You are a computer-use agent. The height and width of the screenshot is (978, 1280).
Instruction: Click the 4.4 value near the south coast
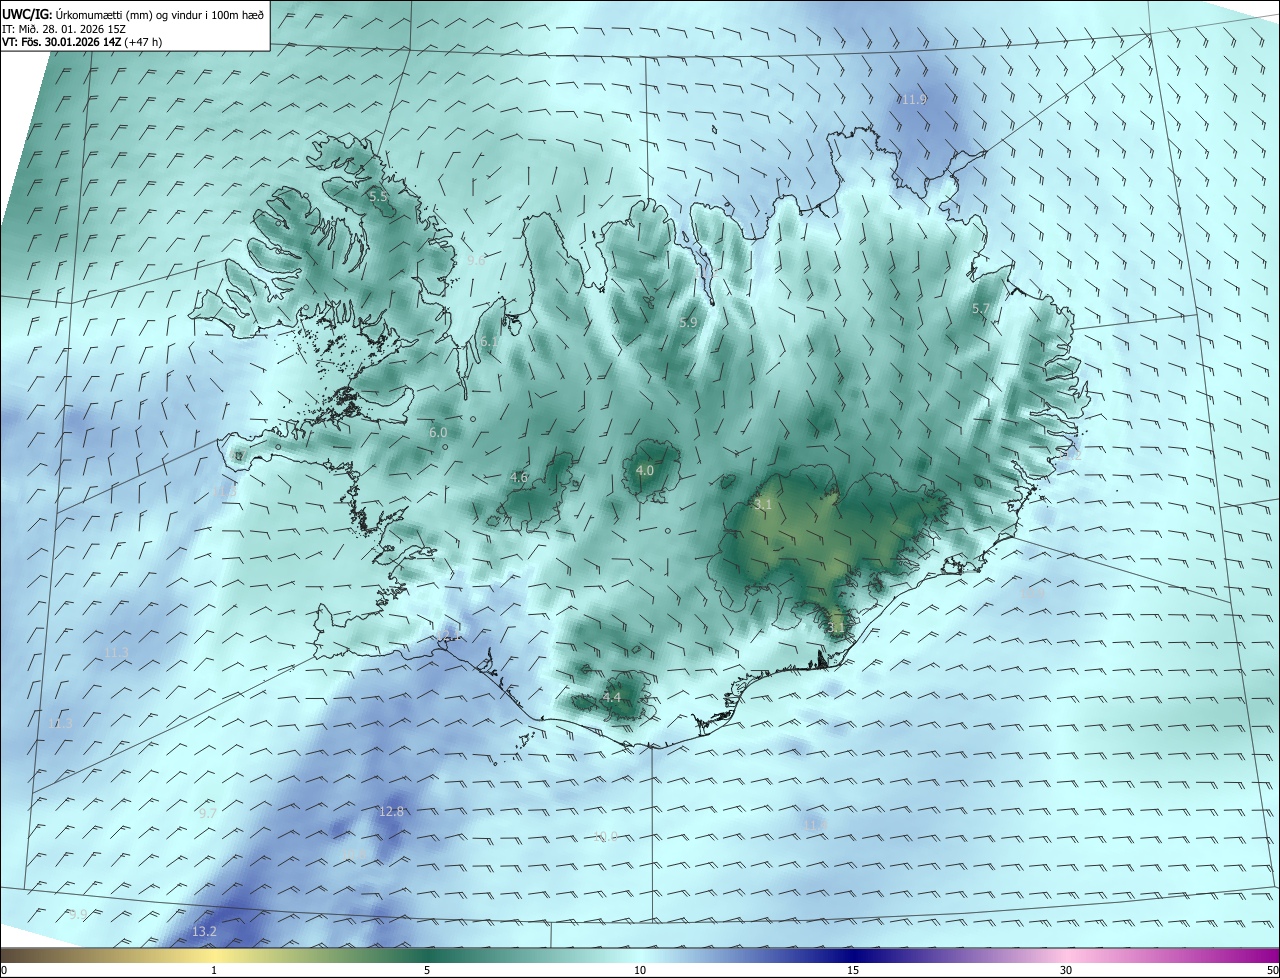pos(612,698)
